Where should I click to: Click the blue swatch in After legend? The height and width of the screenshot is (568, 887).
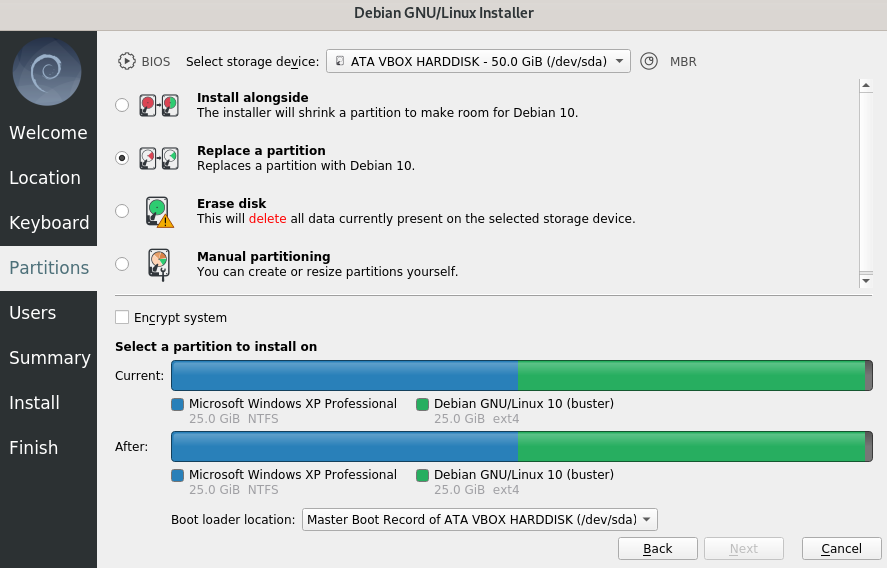tap(178, 475)
